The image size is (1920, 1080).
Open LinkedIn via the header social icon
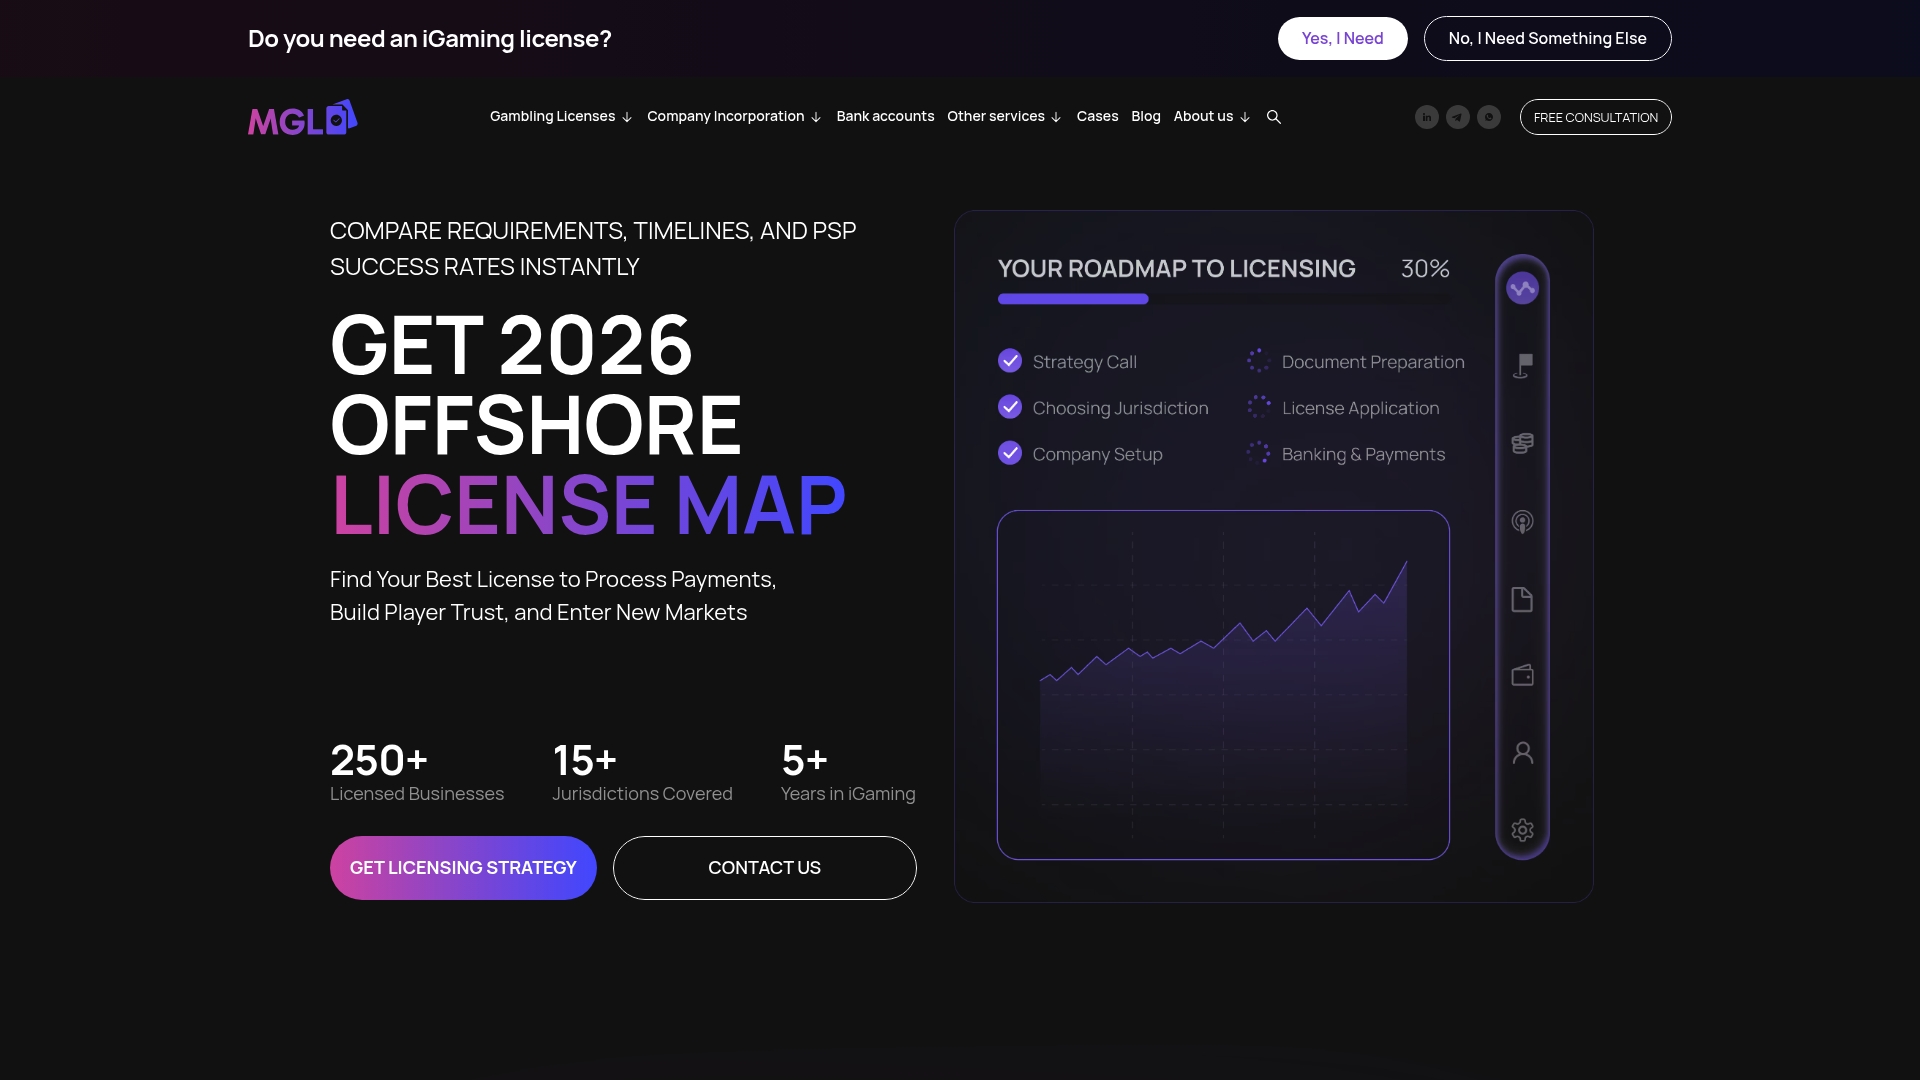[1427, 117]
